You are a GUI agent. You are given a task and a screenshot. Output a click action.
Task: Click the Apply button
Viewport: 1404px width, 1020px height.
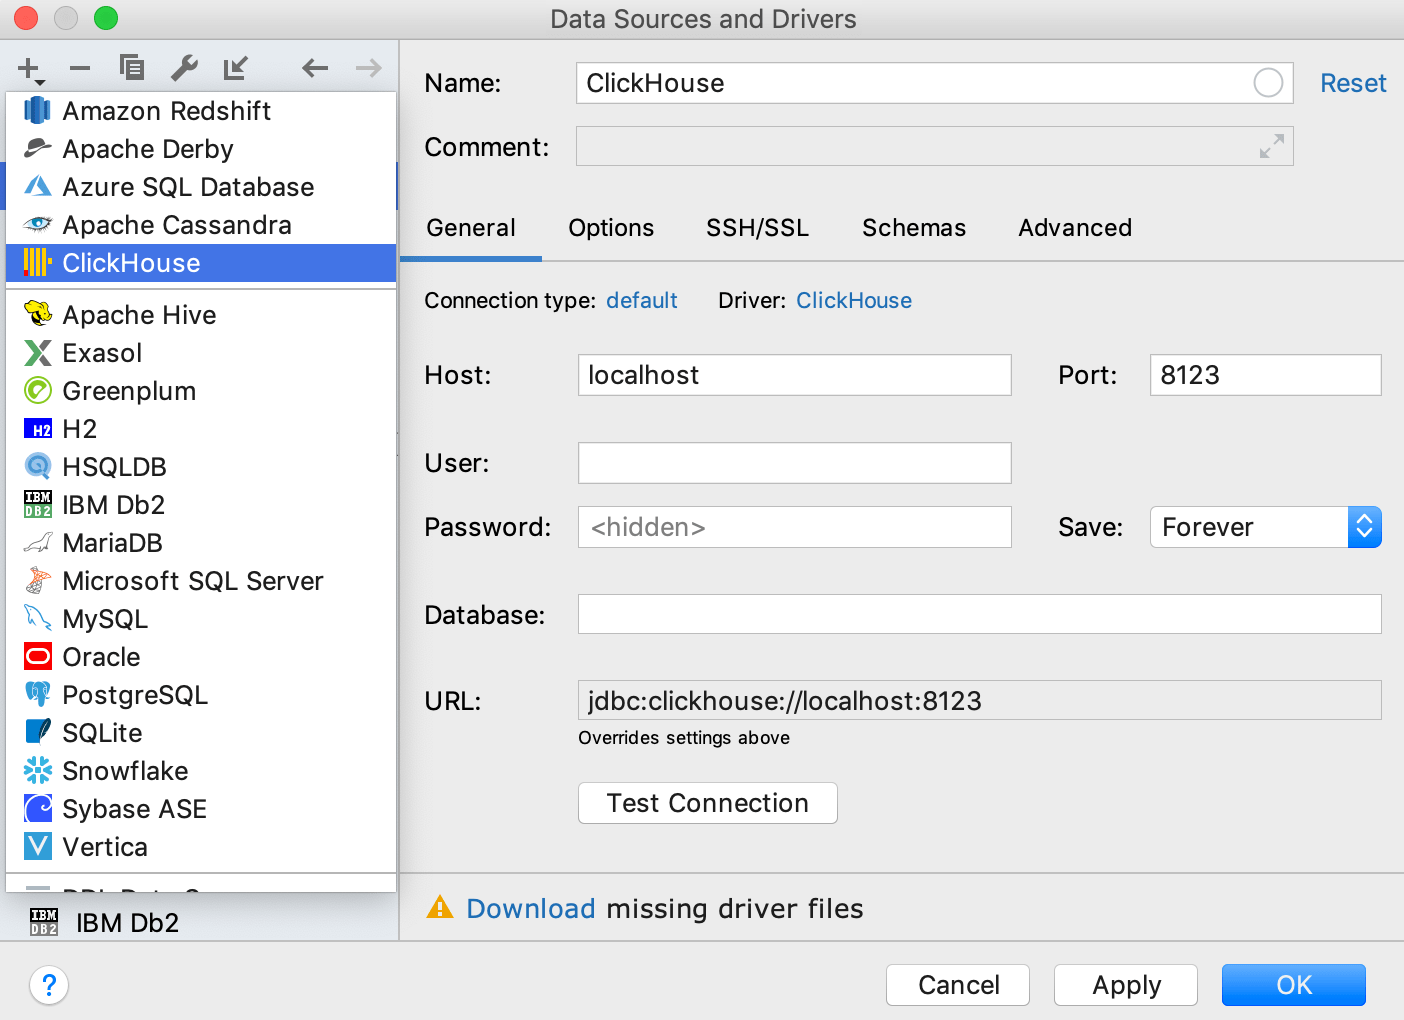[1126, 985]
